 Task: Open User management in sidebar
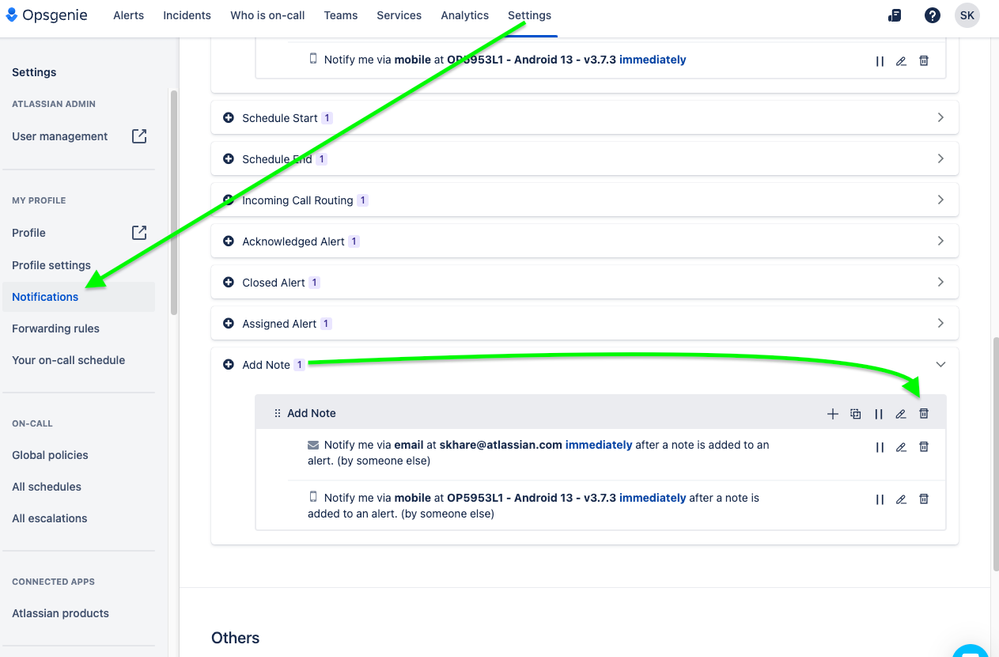pos(60,136)
